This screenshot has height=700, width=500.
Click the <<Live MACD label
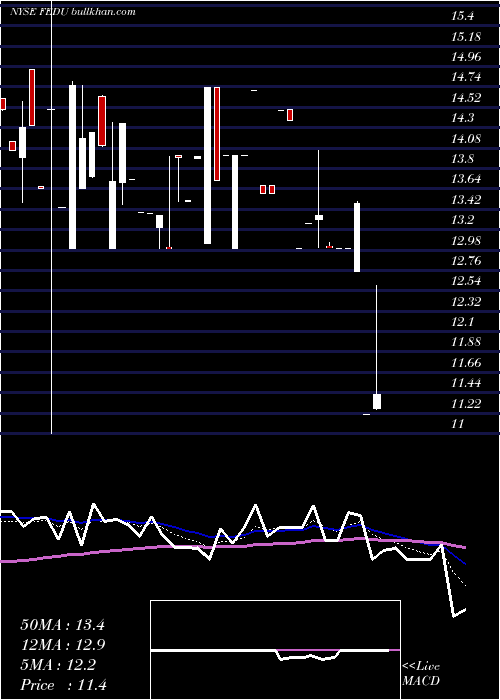click(421, 674)
